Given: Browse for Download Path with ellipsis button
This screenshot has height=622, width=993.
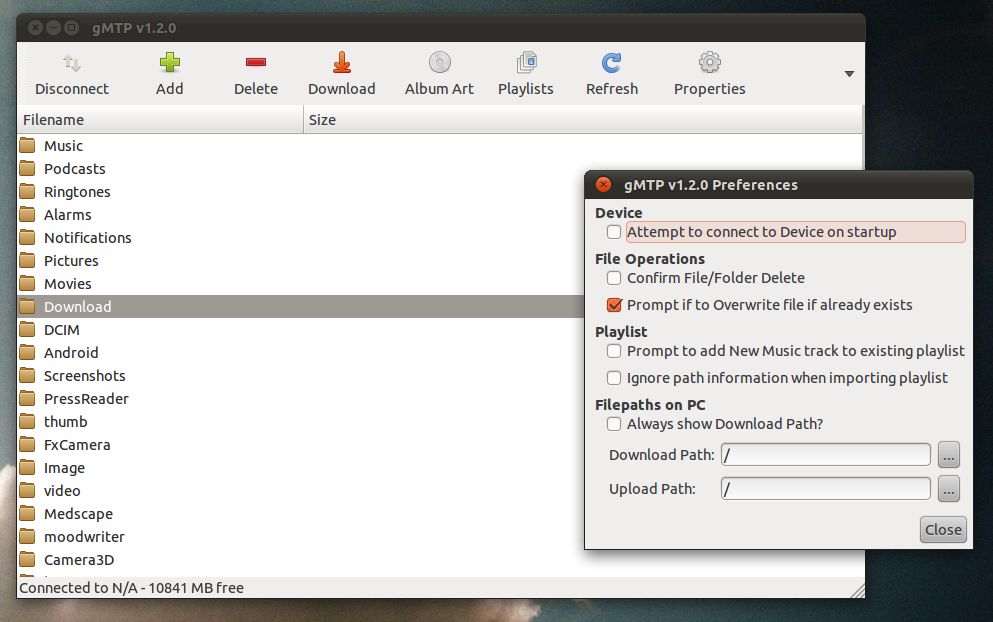Looking at the screenshot, I should (x=948, y=455).
